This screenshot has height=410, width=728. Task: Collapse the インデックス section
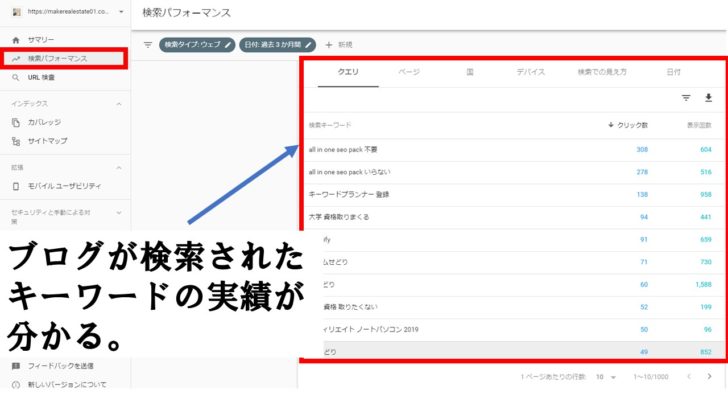pyautogui.click(x=119, y=103)
